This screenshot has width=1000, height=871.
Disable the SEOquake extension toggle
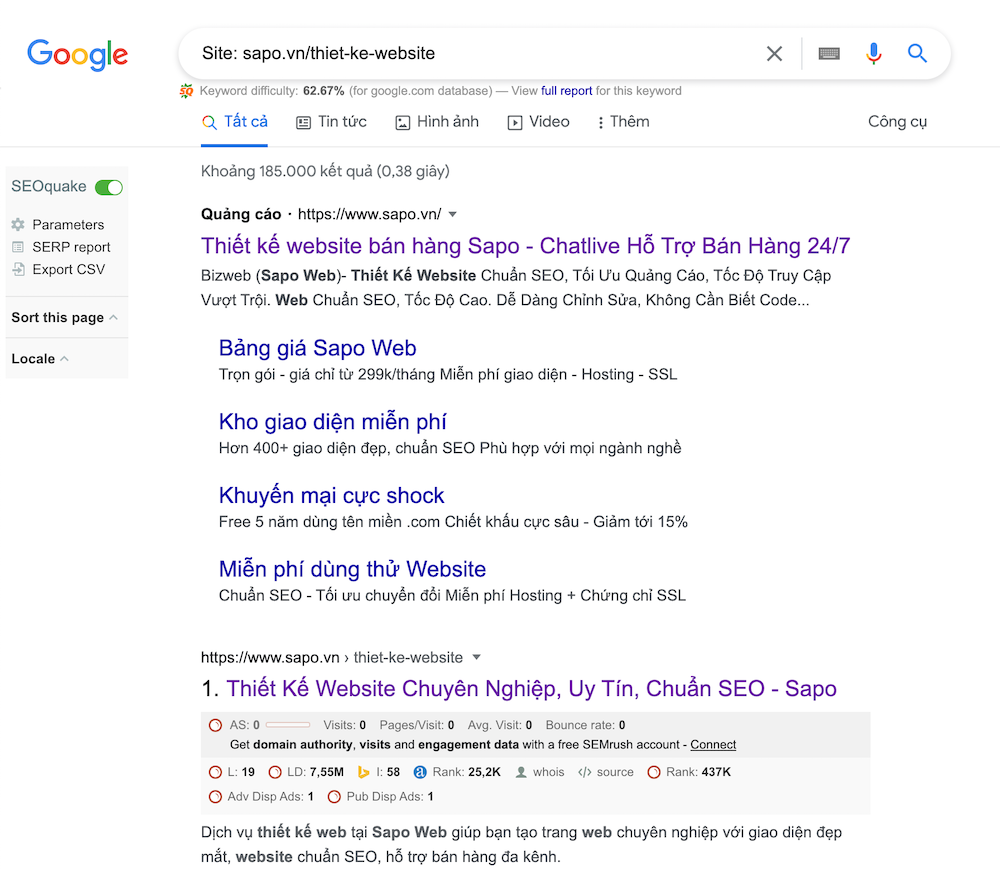[110, 186]
